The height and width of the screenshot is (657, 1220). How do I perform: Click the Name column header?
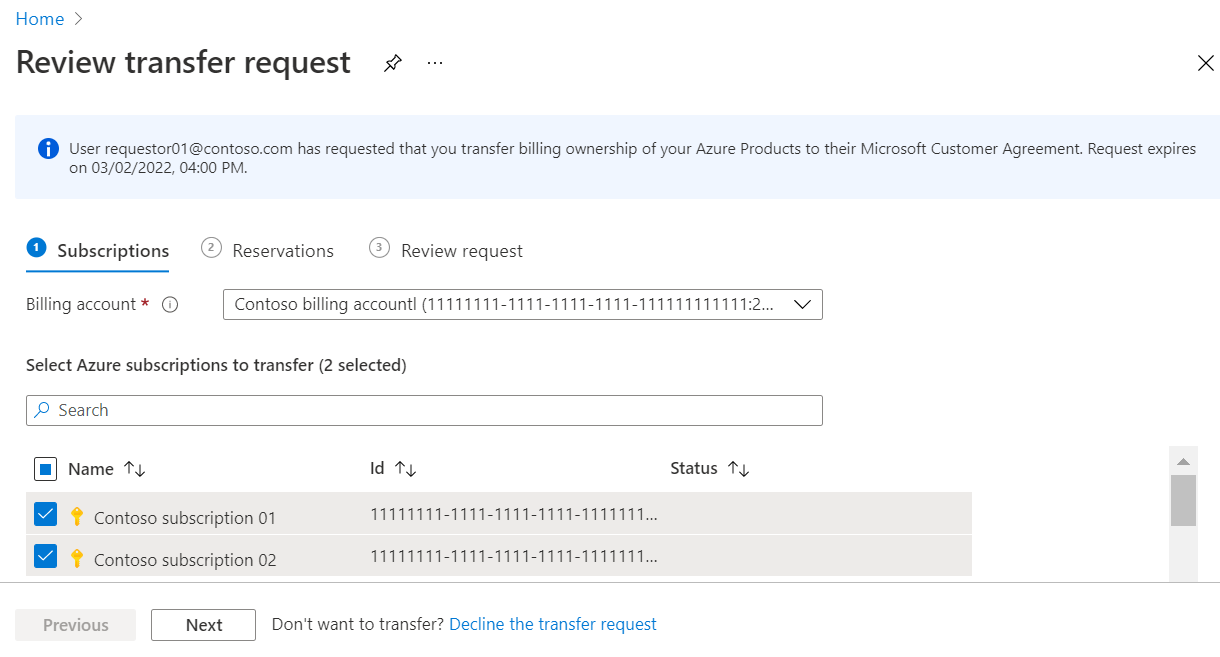coord(91,469)
